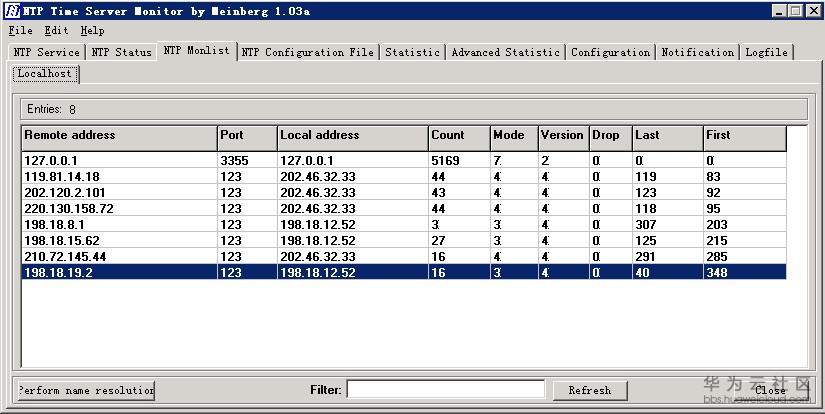Select the 202.120.2.101 row

[x=404, y=193]
